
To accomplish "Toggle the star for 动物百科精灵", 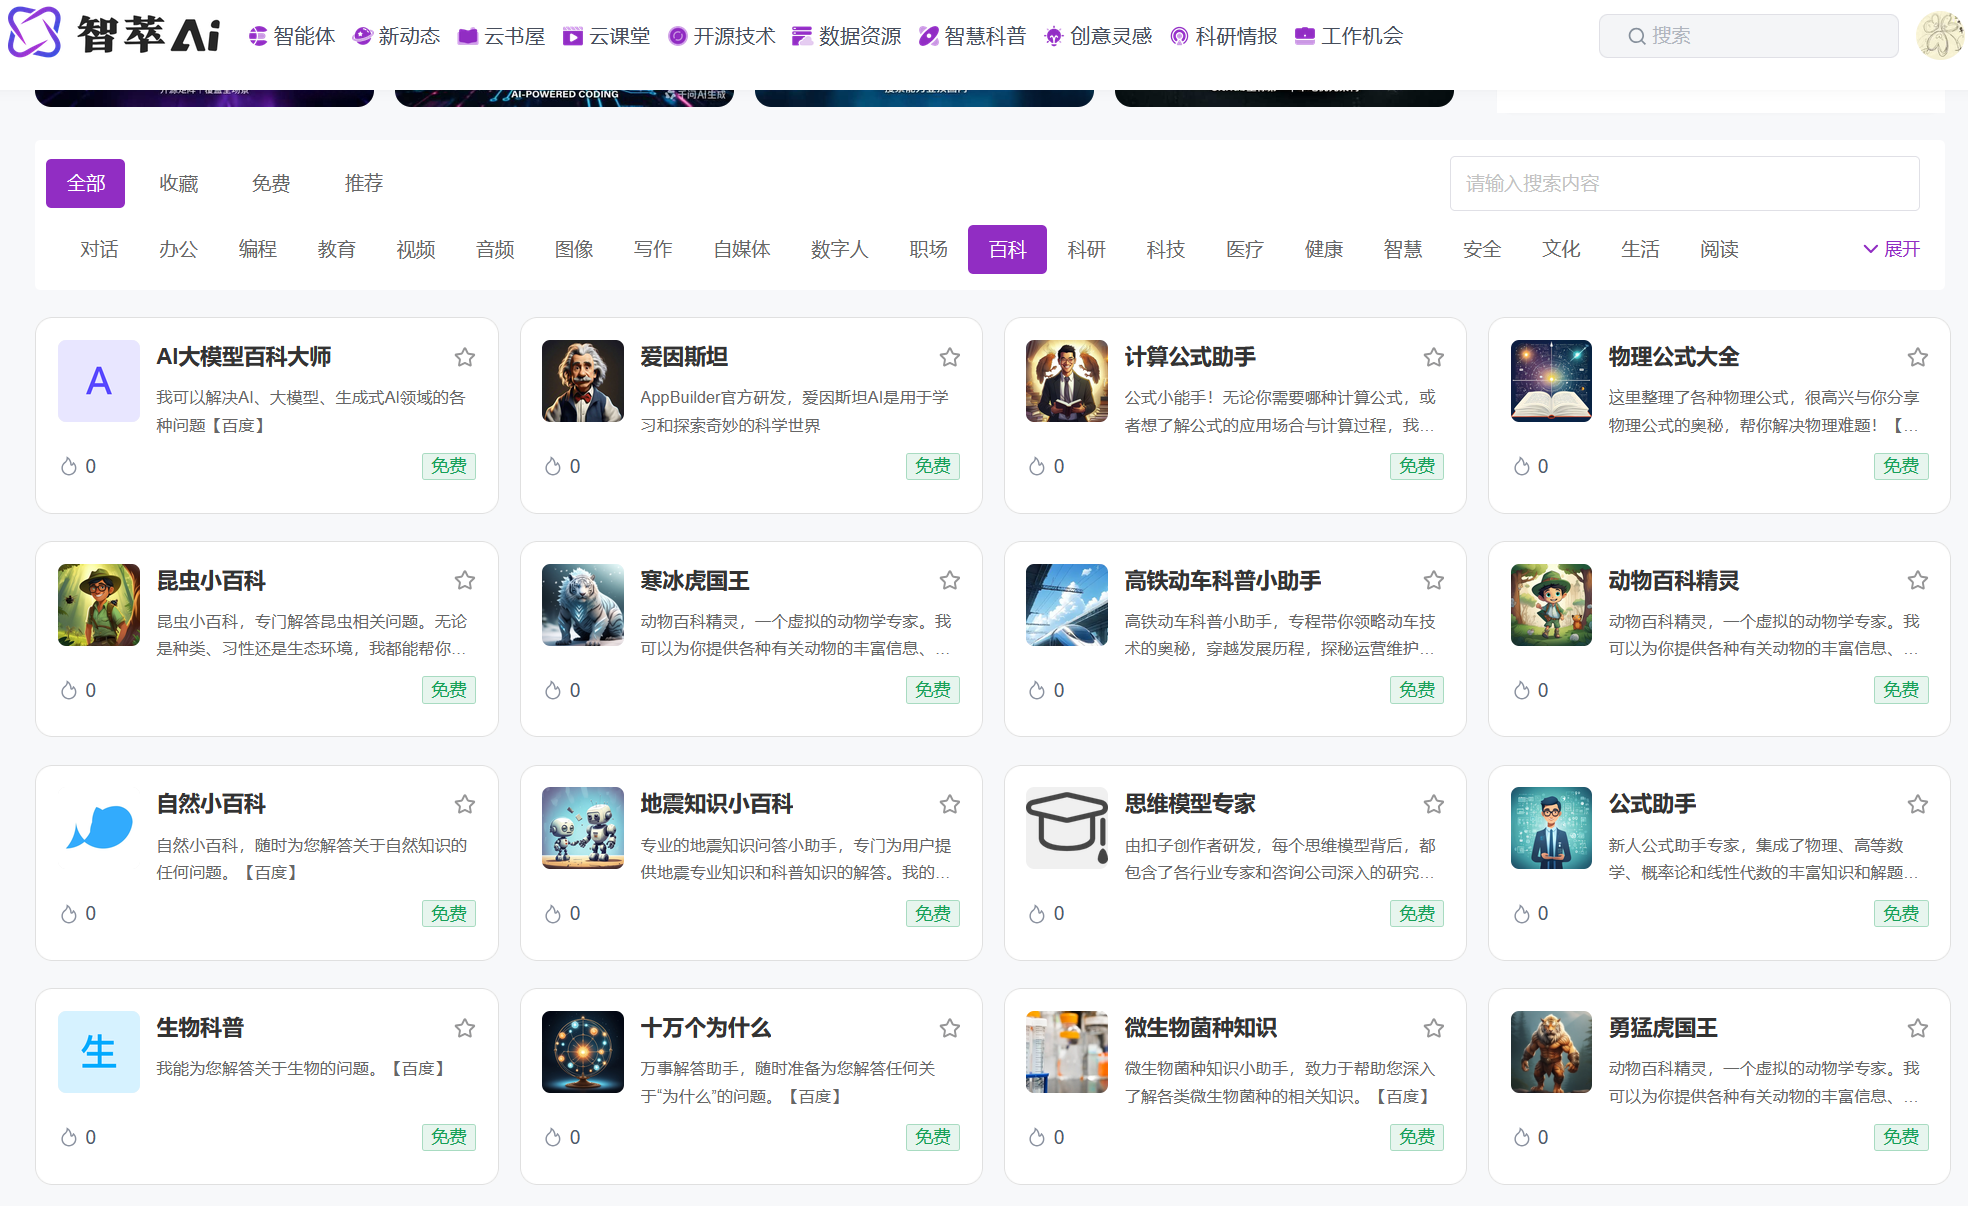I will tap(1918, 580).
